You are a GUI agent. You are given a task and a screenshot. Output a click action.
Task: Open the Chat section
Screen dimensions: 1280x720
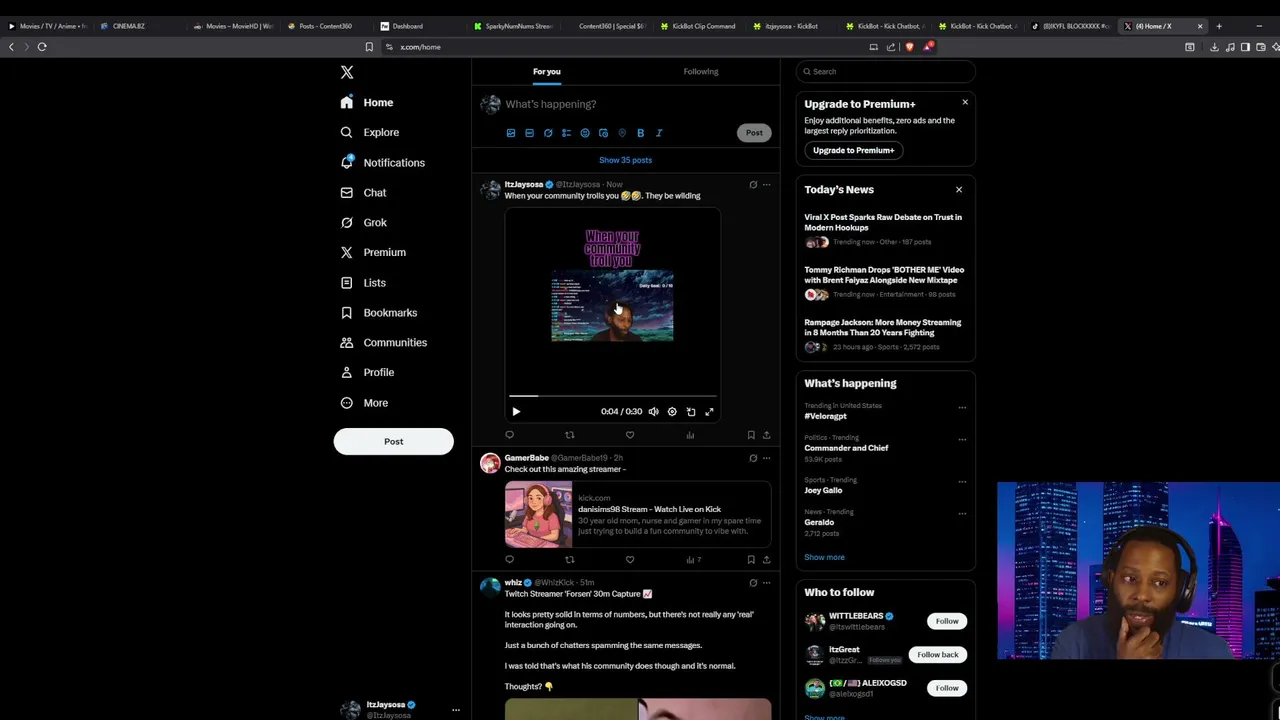[363, 192]
